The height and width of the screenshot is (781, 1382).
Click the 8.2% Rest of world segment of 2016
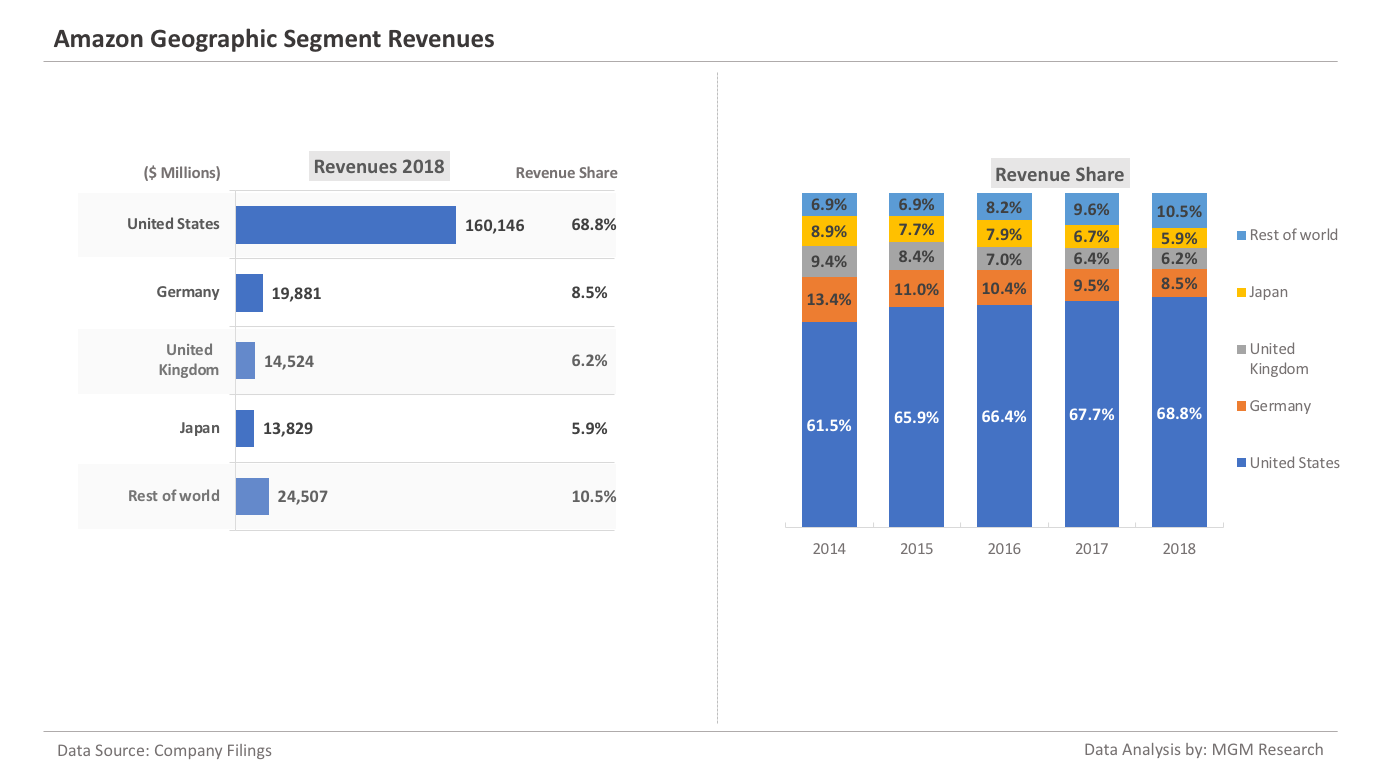[1004, 207]
